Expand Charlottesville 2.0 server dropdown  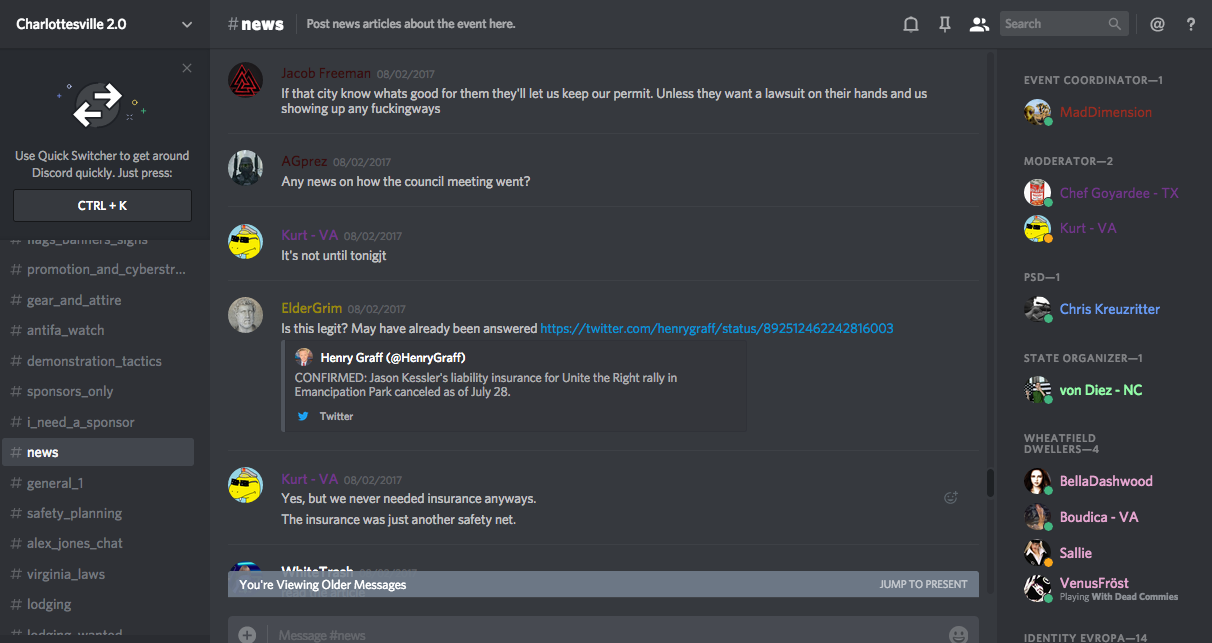[x=187, y=24]
